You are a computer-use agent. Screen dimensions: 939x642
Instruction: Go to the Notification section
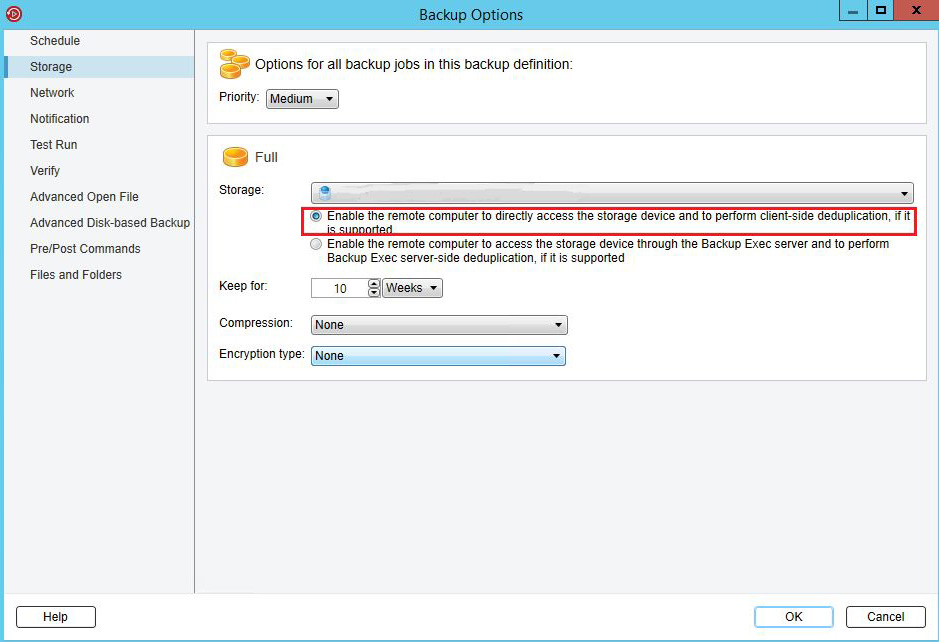point(59,119)
